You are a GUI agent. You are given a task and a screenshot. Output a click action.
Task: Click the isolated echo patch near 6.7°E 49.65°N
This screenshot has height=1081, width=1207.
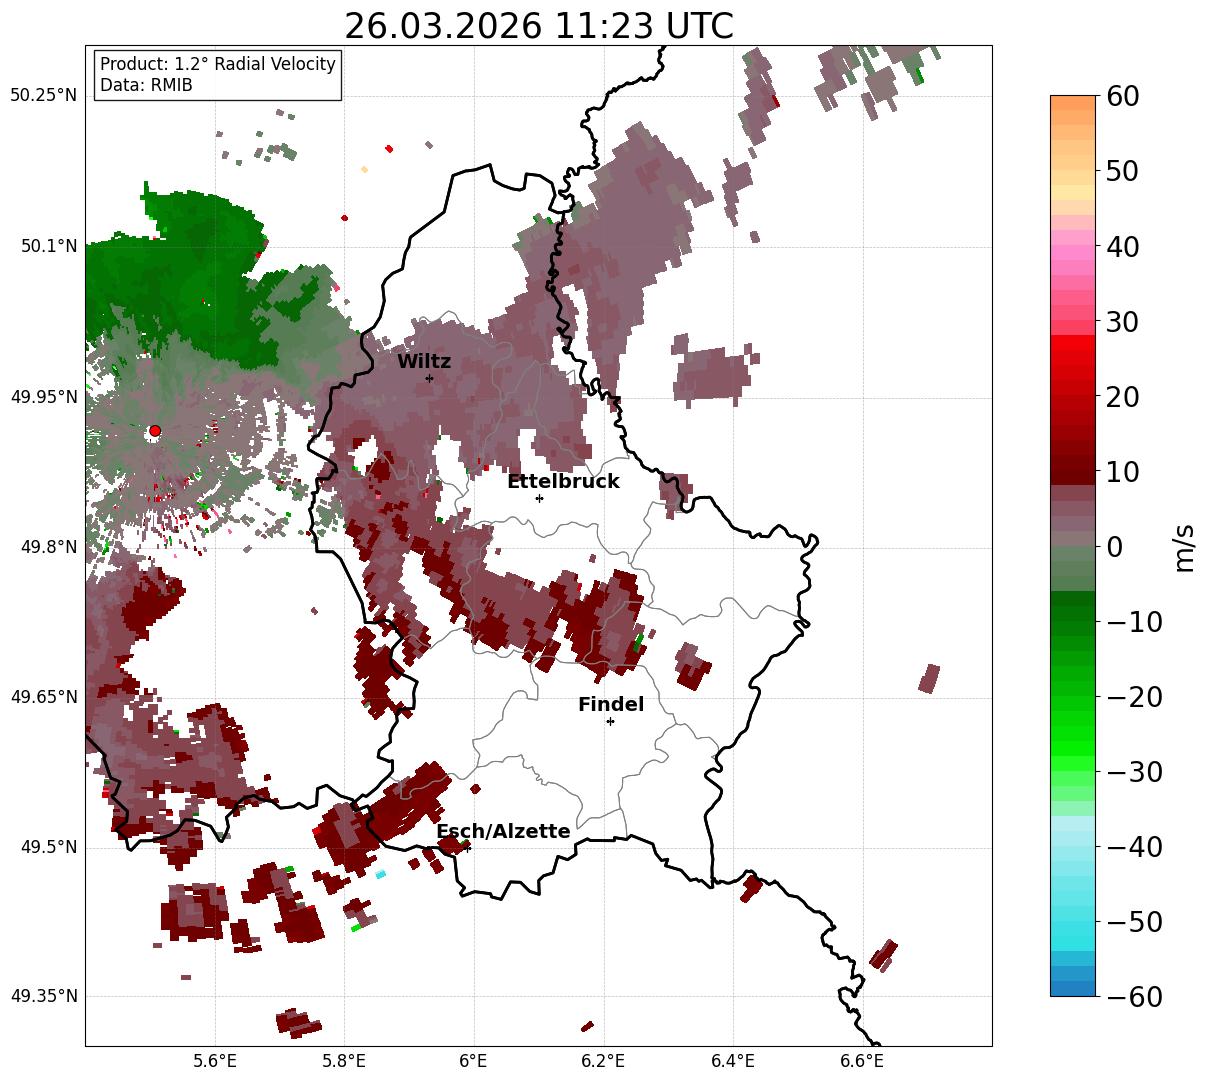(930, 678)
